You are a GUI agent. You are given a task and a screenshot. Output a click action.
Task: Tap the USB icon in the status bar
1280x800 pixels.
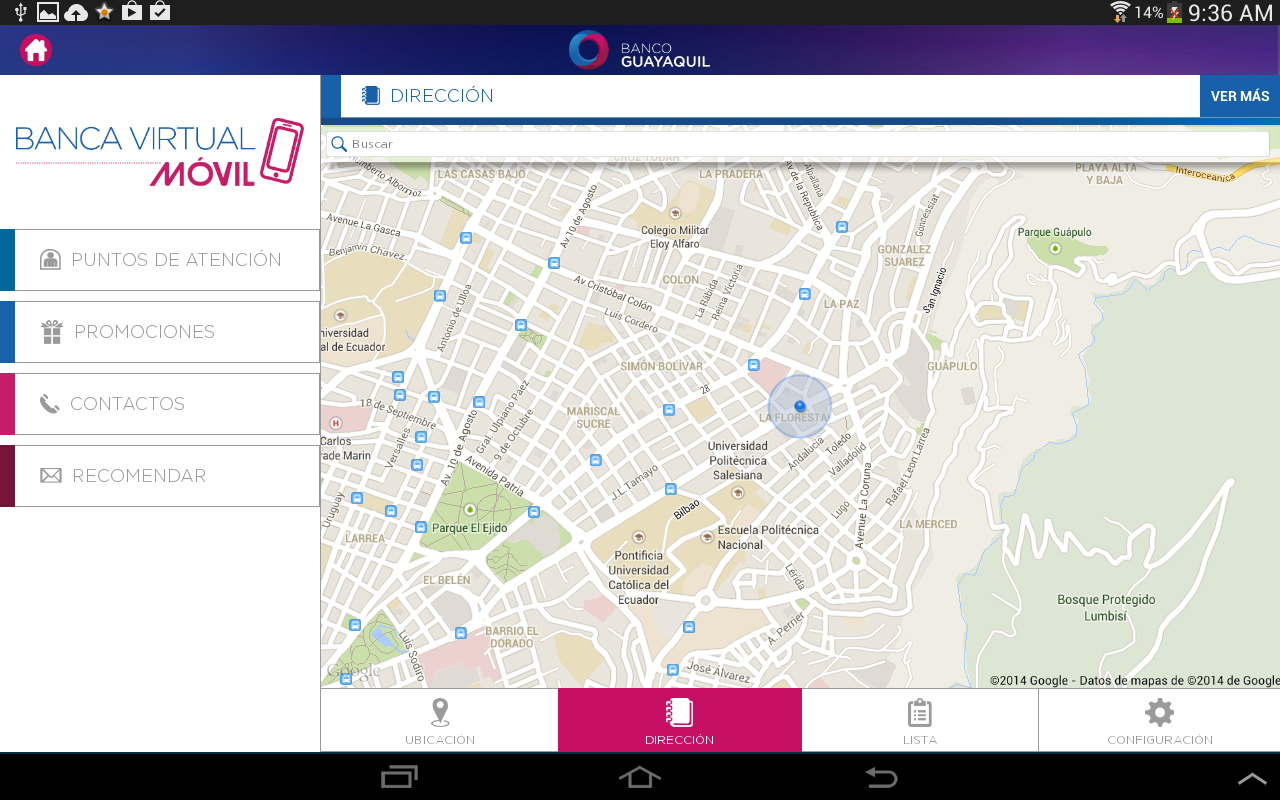pyautogui.click(x=21, y=12)
